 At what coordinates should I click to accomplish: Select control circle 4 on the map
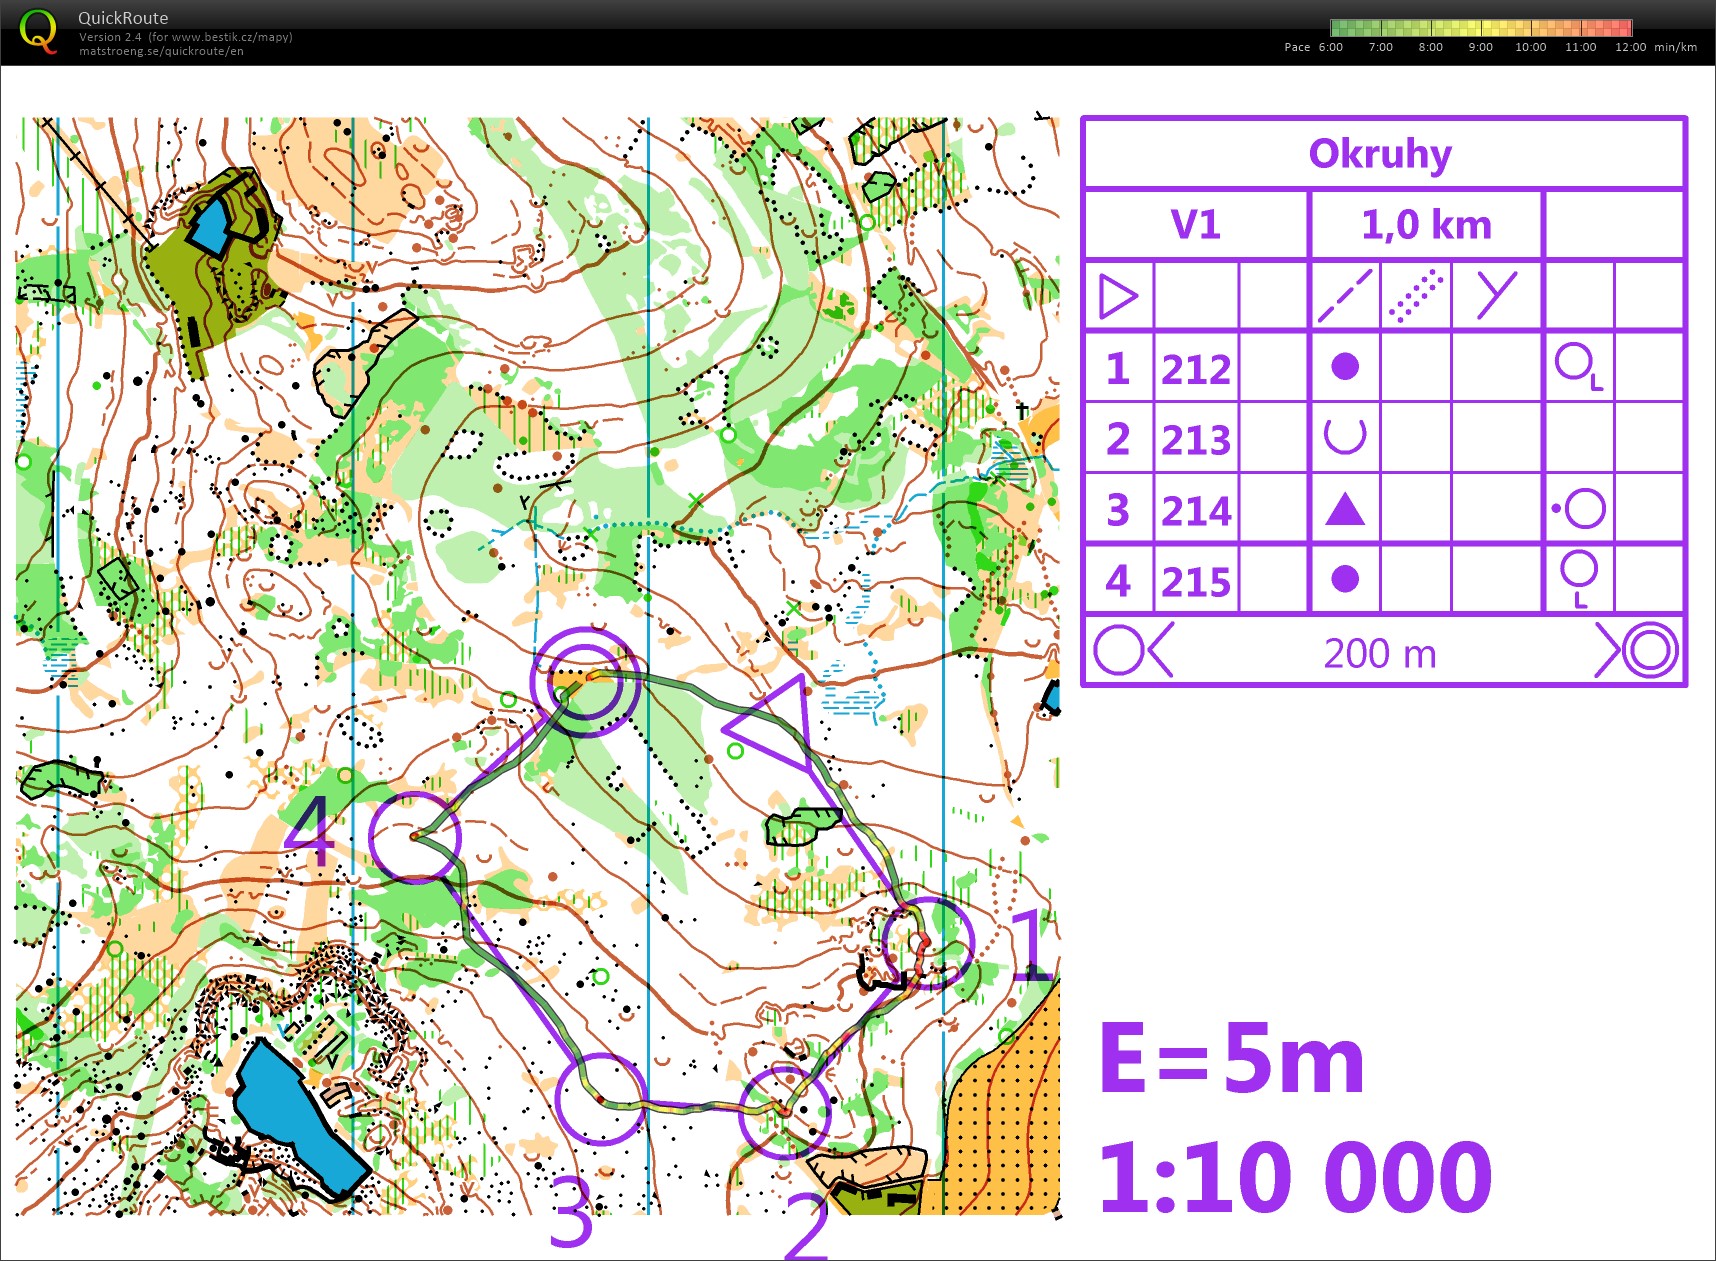[414, 837]
